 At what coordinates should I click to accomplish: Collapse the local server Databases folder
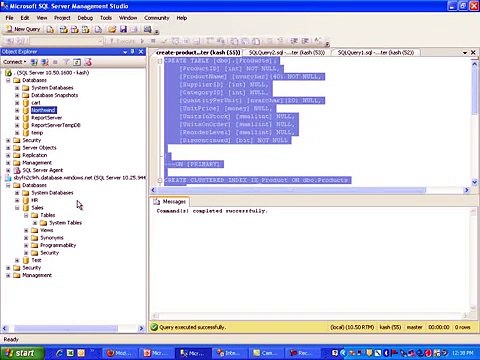coord(8,80)
